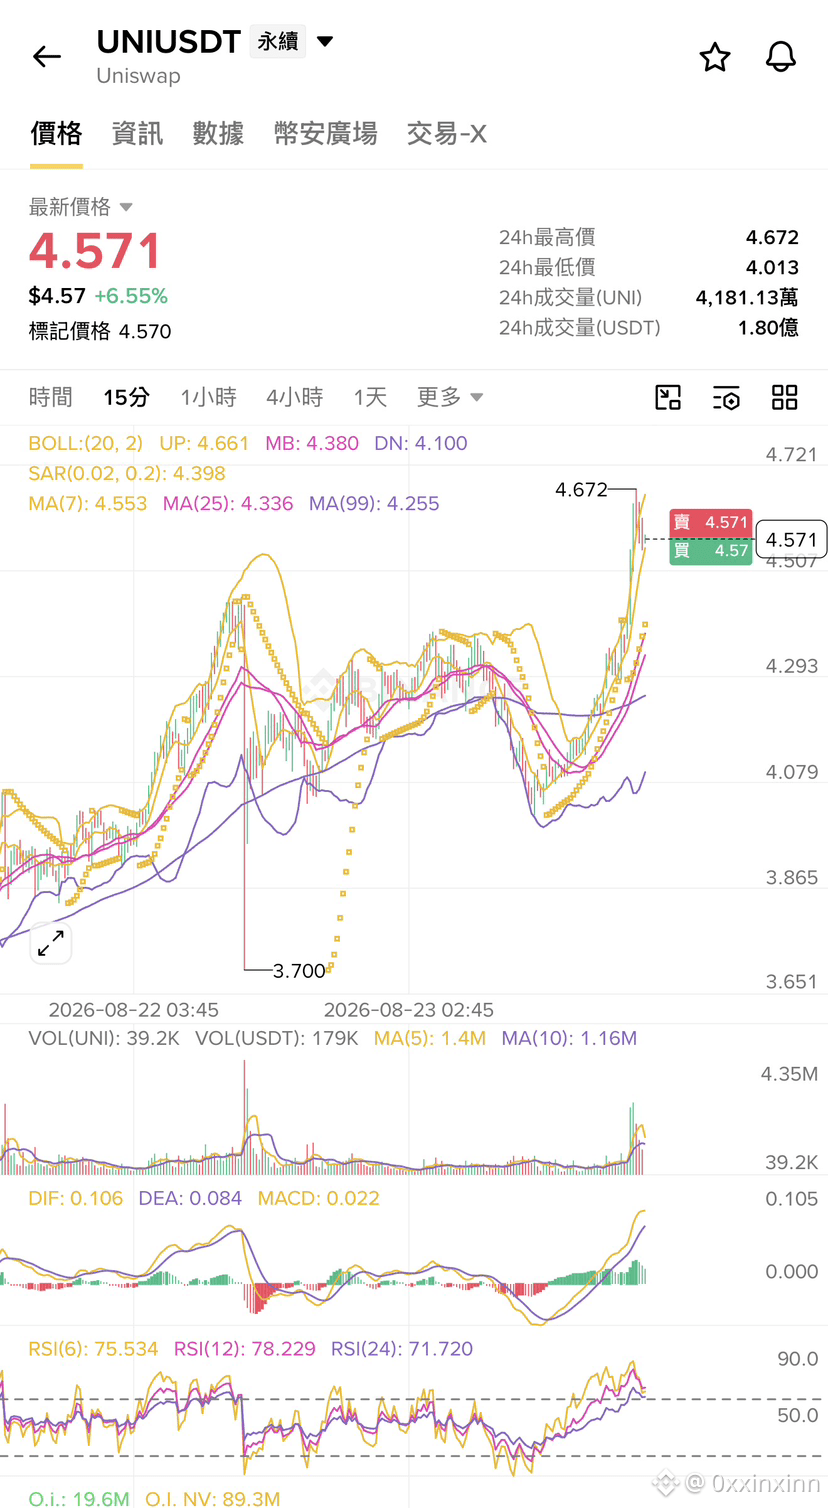Tap the green buy 4.57 price tag
Image resolution: width=828 pixels, height=1508 pixels.
click(x=710, y=550)
